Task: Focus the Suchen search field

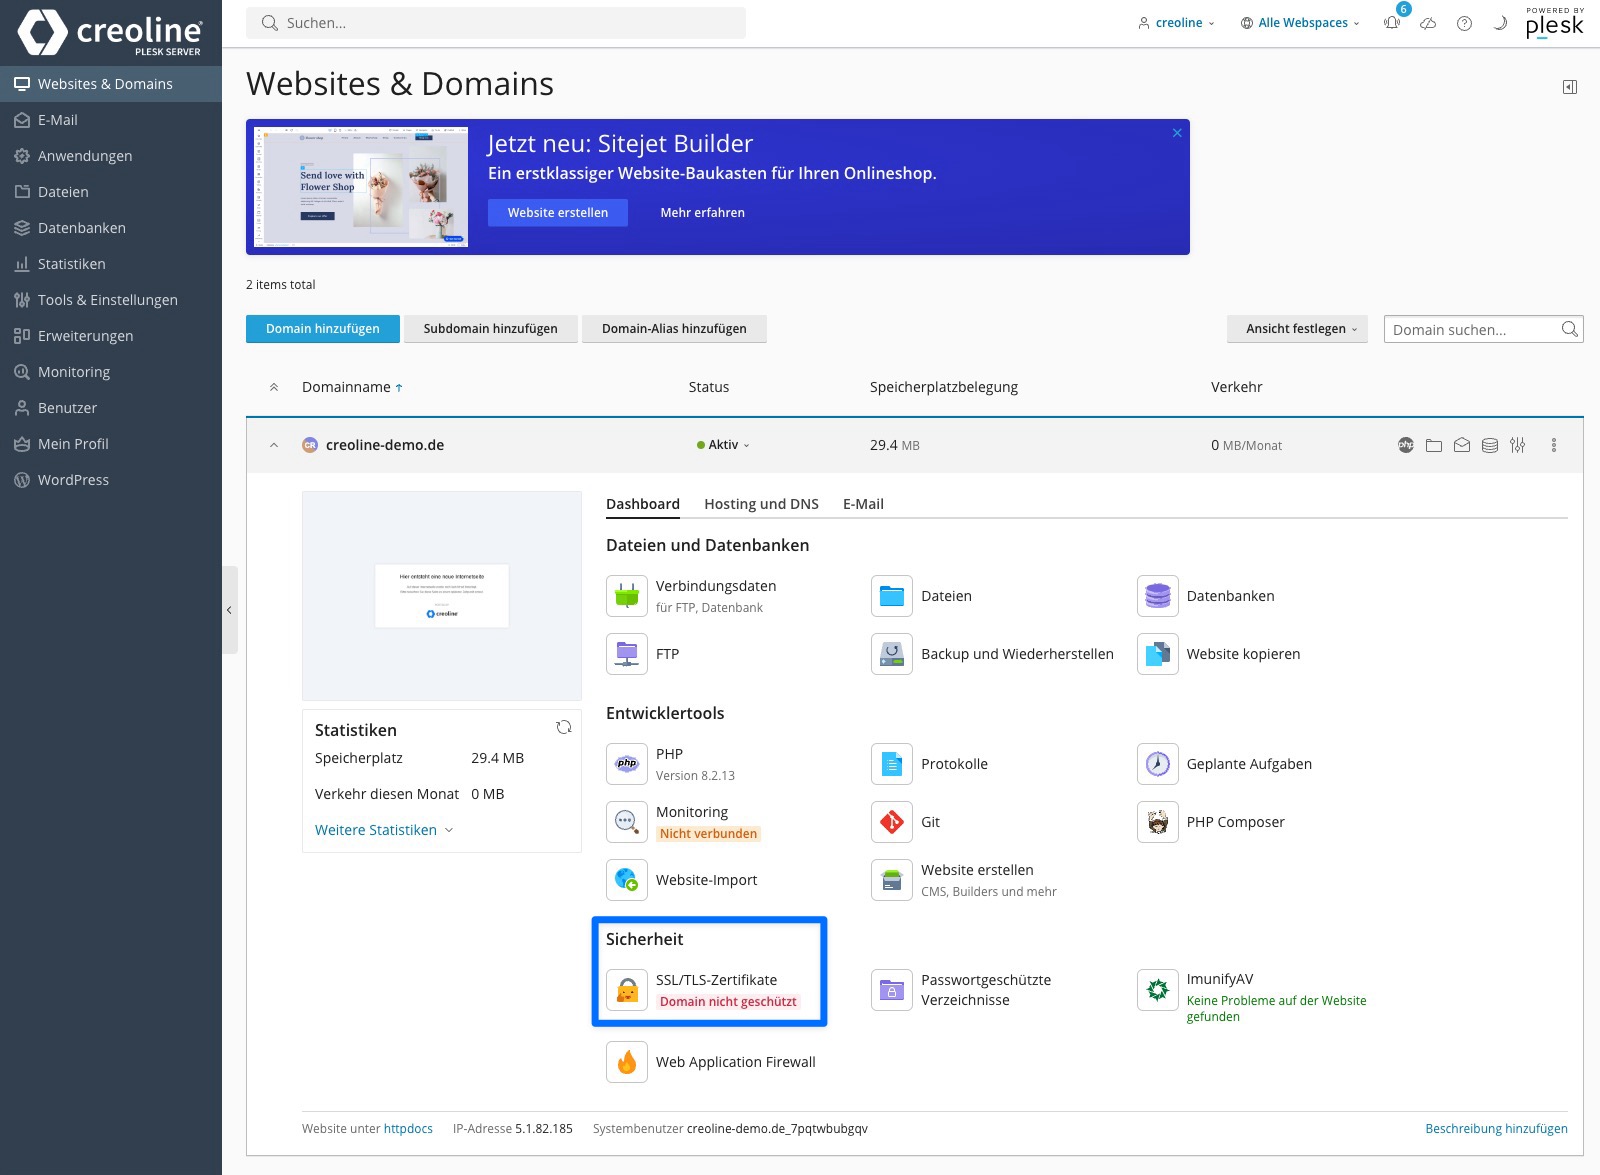Action: 496,23
